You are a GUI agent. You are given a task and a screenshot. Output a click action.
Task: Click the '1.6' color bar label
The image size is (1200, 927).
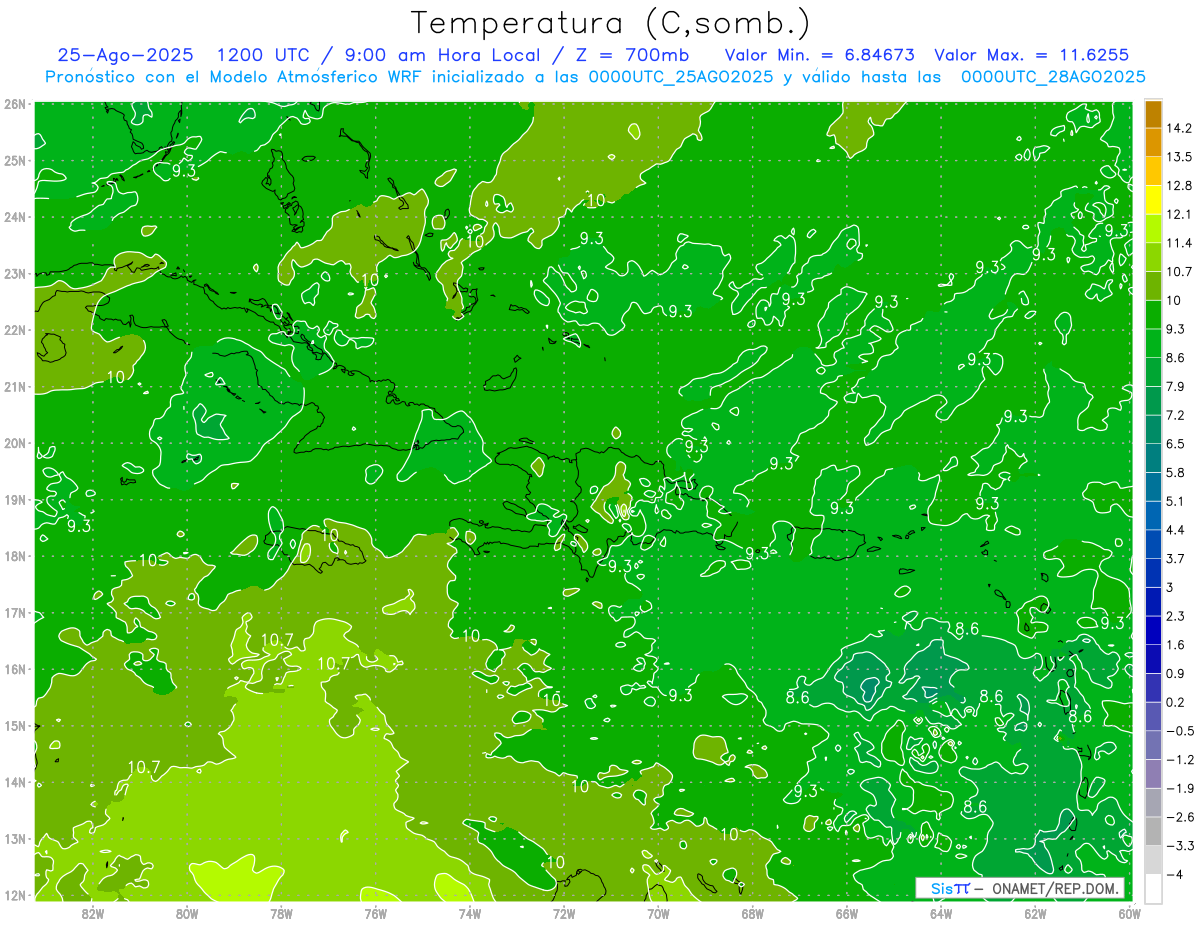tap(1174, 645)
